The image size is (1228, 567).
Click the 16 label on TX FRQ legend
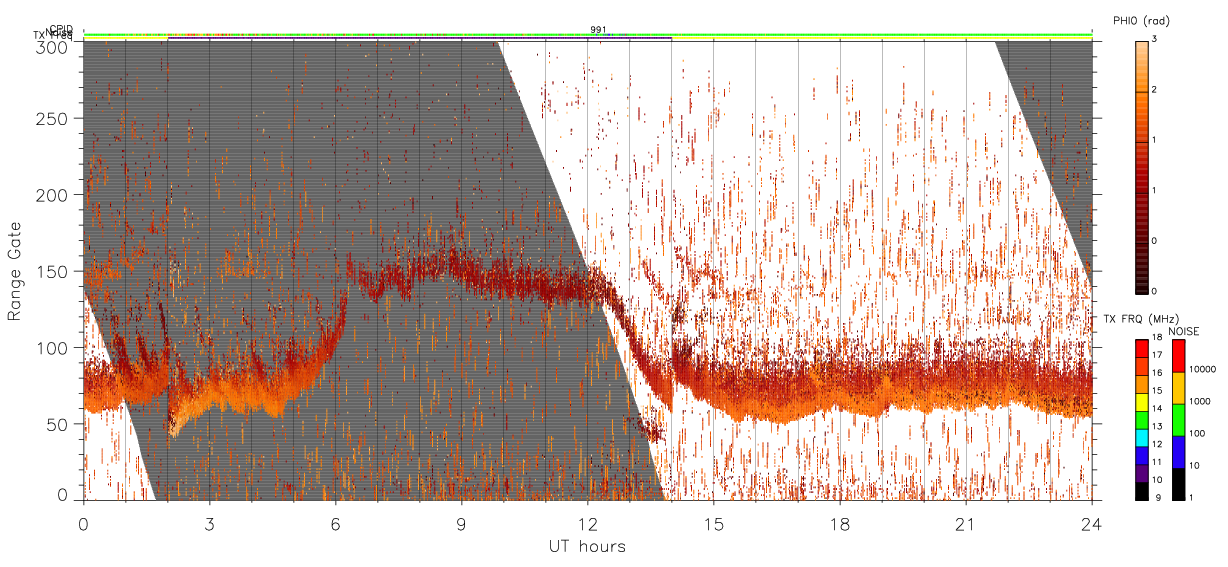click(x=1157, y=373)
